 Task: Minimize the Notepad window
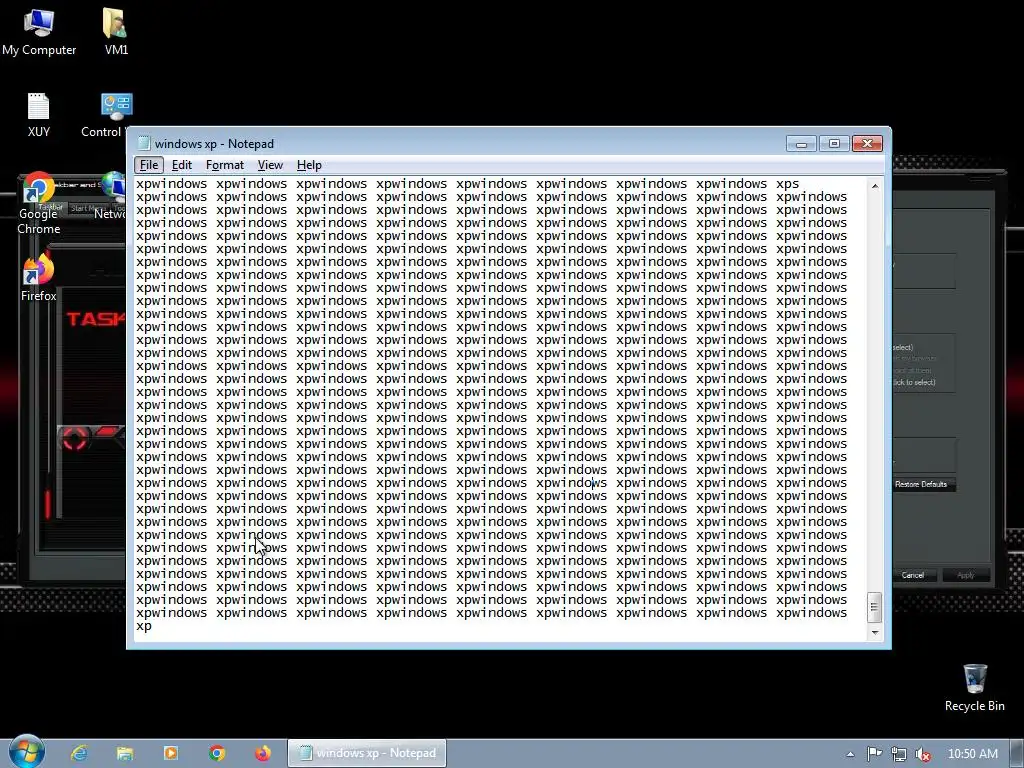pyautogui.click(x=801, y=144)
